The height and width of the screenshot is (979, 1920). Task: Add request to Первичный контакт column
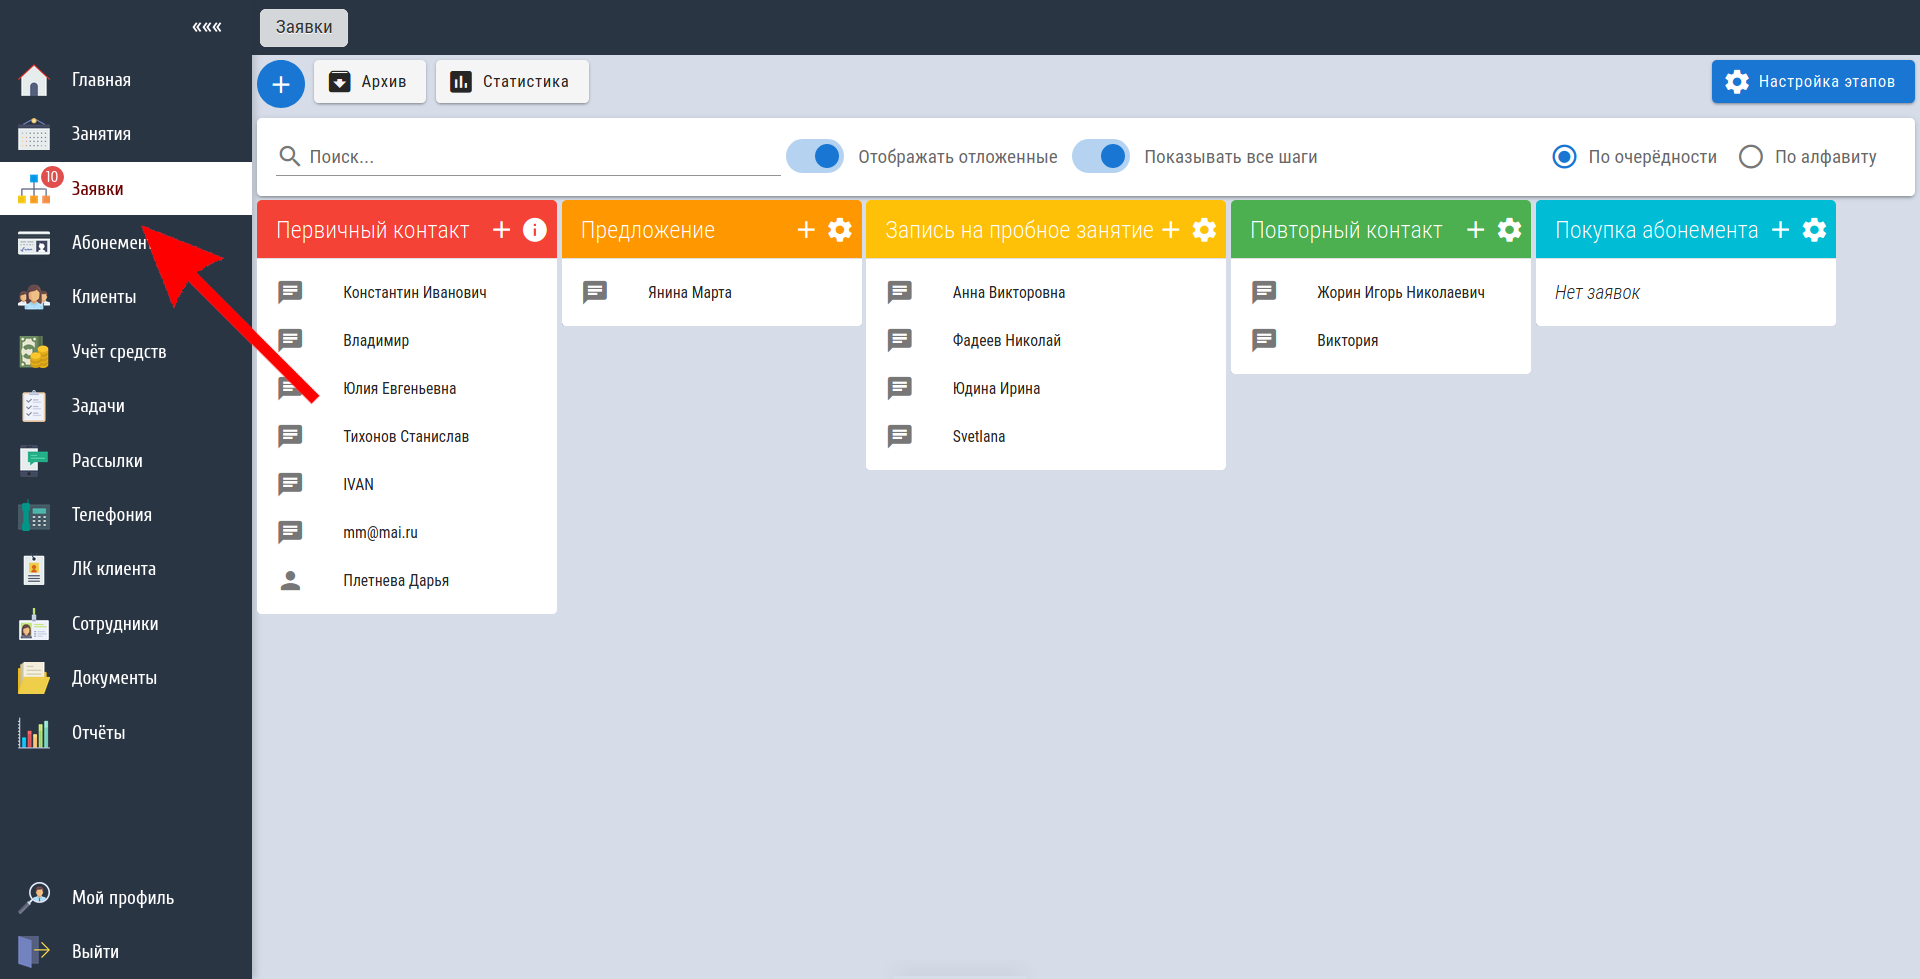coord(501,230)
